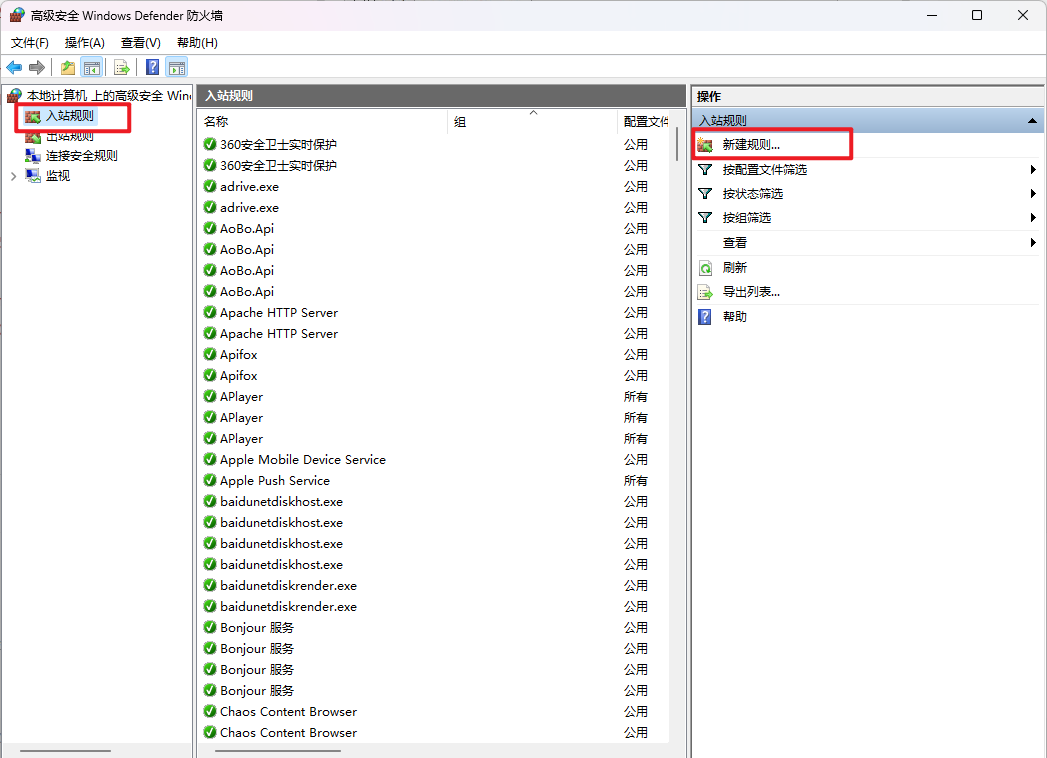Click the 按配置文件筛选 funnel icon
This screenshot has height=758, width=1047.
[705, 170]
